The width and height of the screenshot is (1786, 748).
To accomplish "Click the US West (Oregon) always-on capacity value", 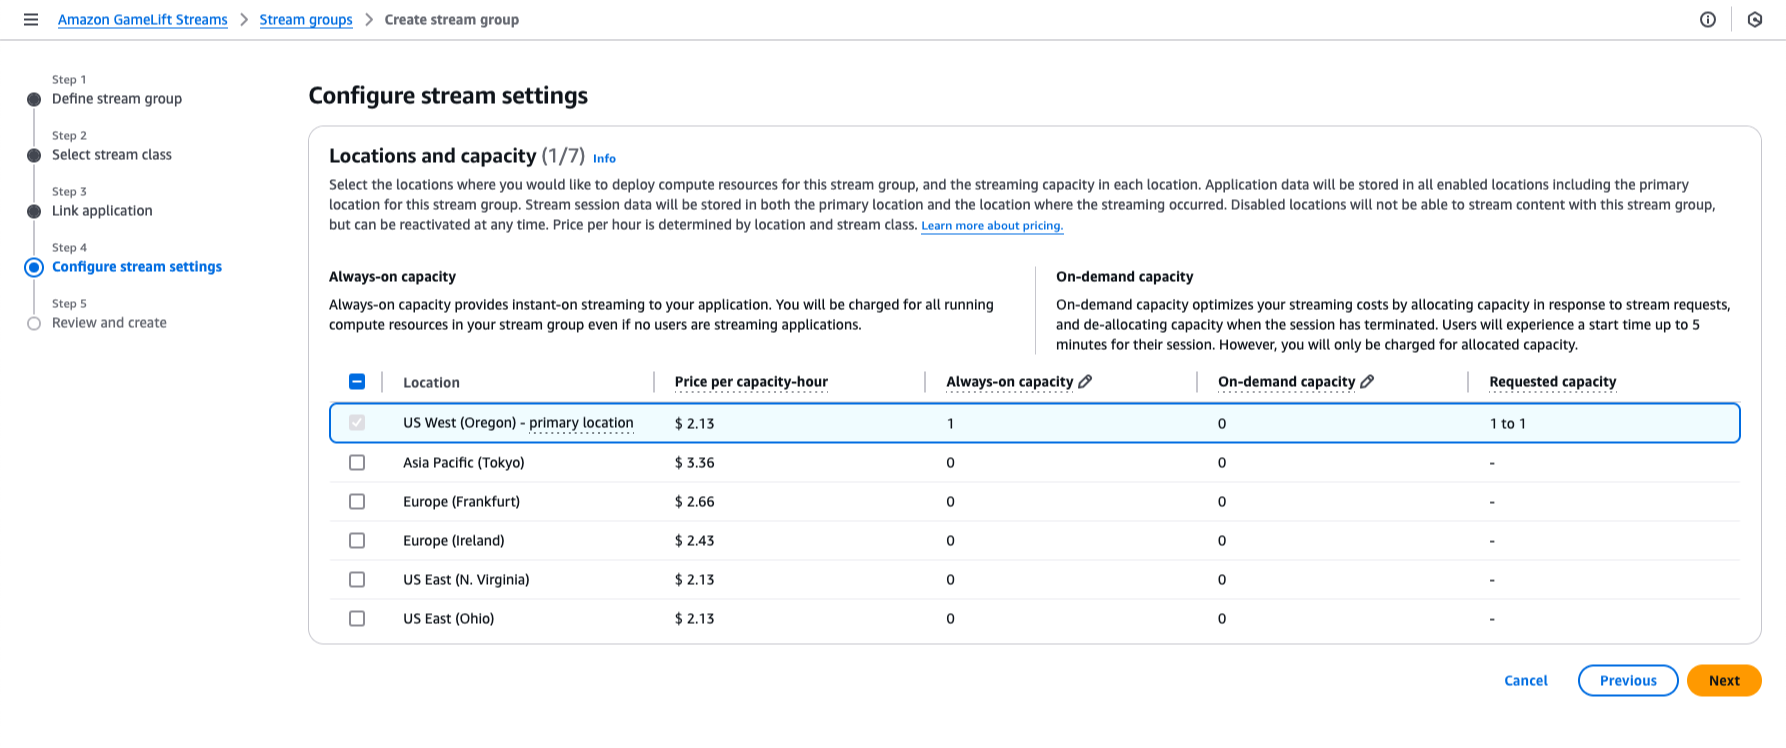I will [x=950, y=424].
